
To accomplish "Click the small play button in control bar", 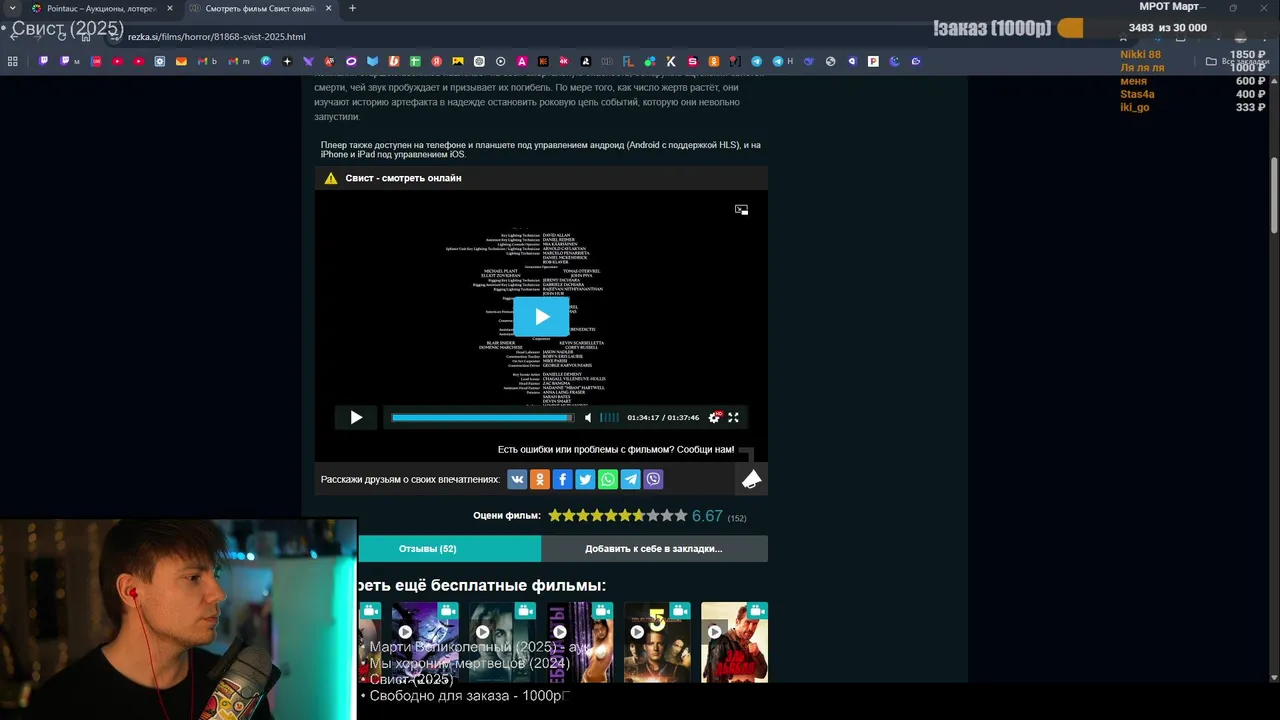I will point(356,417).
